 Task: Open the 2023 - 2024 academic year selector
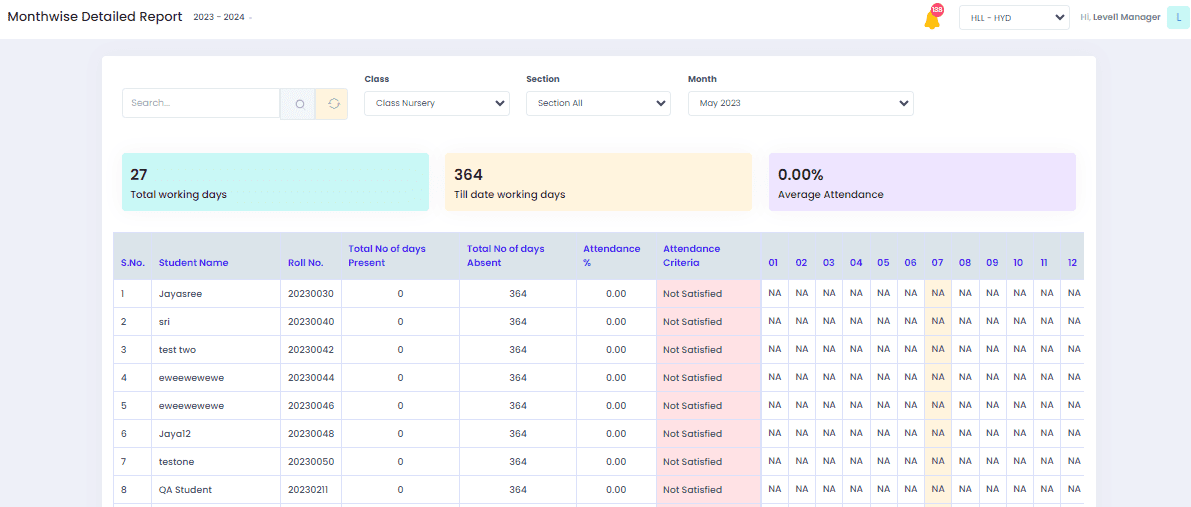[223, 17]
